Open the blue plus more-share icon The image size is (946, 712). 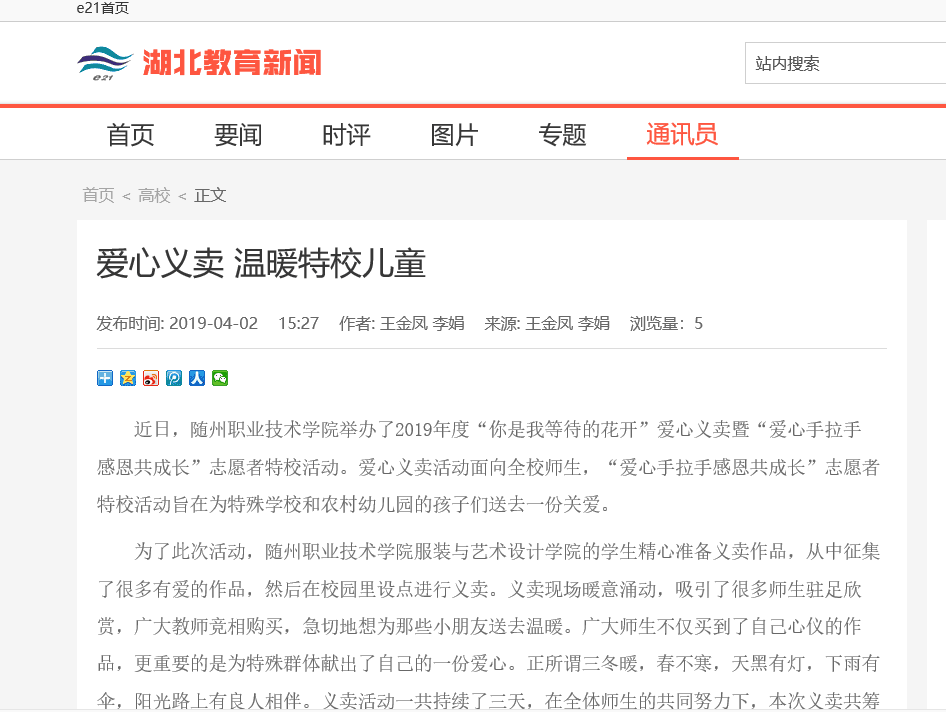coord(105,378)
